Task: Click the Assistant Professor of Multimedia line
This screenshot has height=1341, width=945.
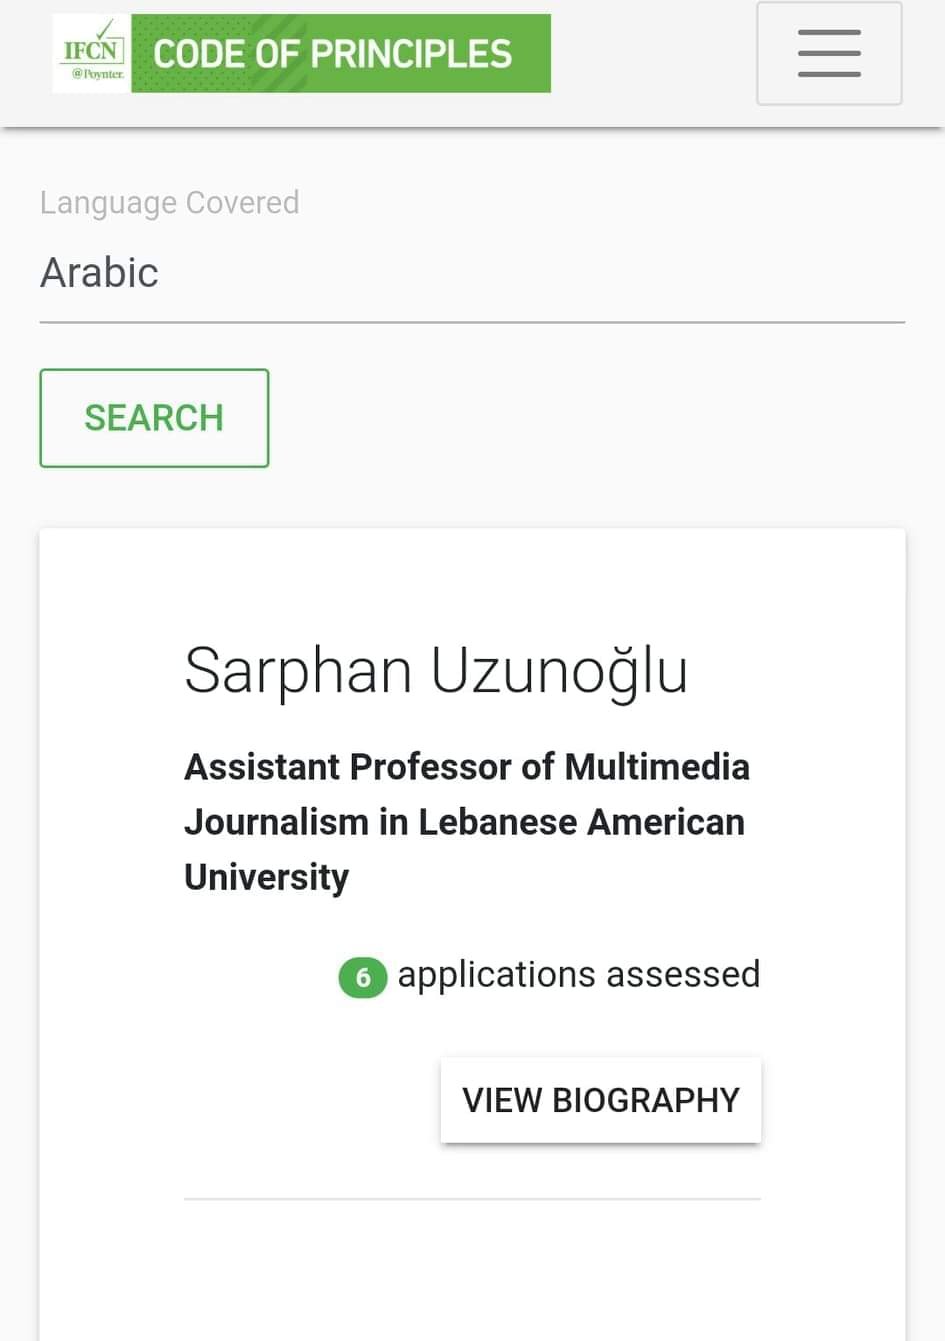Action: point(466,767)
